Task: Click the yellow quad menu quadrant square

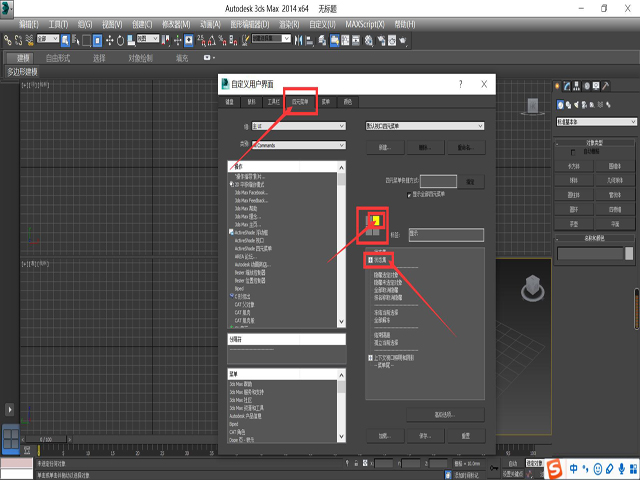Action: pos(377,220)
